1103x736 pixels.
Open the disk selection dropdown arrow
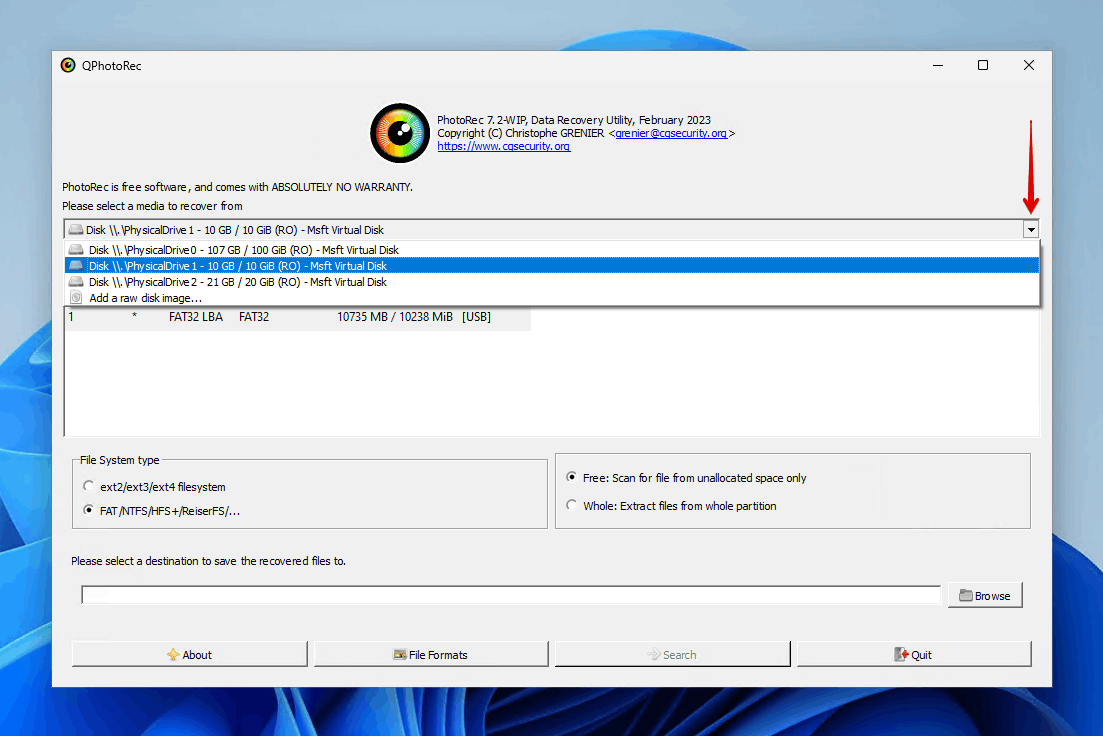coord(1031,229)
